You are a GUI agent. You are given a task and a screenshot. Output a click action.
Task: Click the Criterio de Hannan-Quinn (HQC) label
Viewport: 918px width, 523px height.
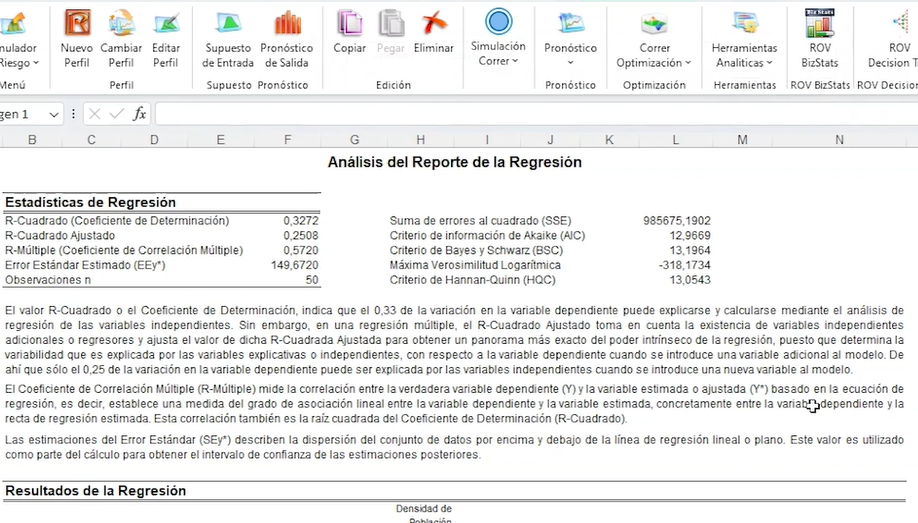click(x=472, y=280)
